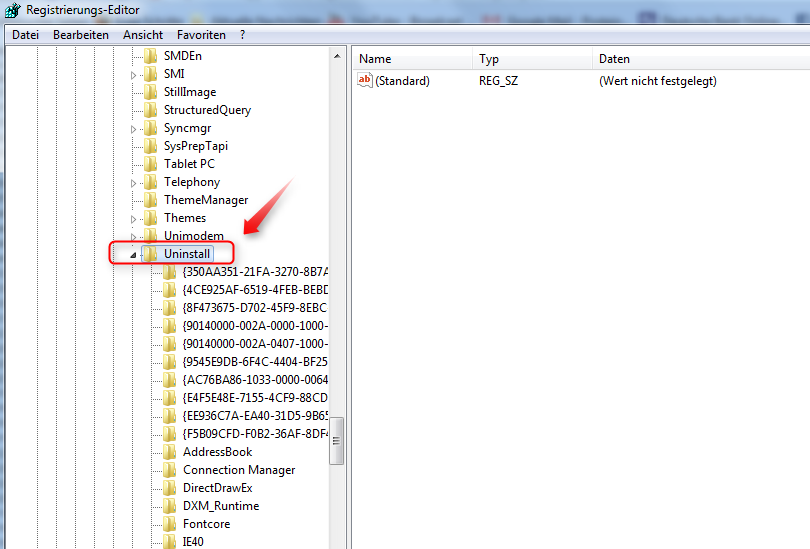Select the (Standard) value name

(402, 81)
